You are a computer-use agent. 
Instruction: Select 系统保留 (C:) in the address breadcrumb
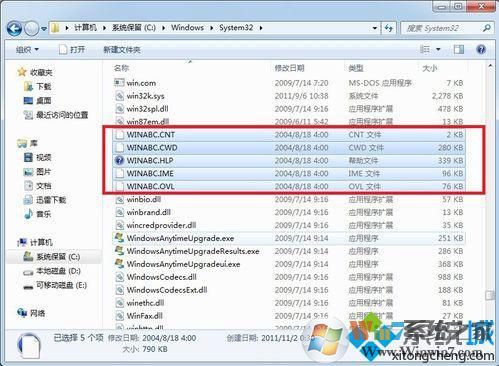tap(134, 27)
